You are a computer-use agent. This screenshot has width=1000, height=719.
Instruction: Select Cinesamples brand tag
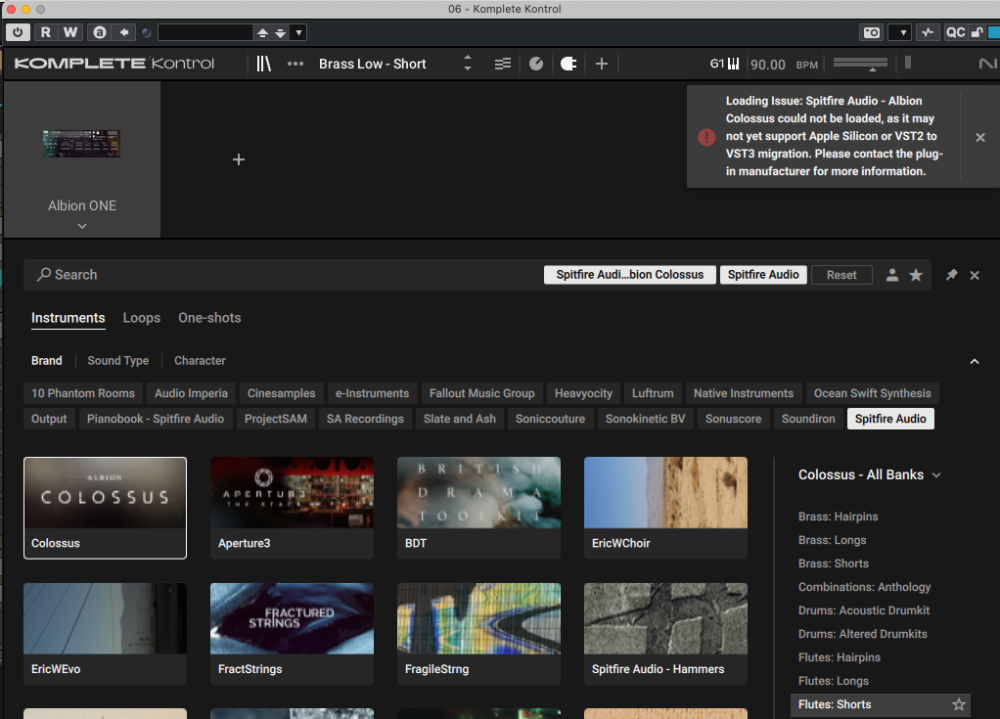[281, 393]
